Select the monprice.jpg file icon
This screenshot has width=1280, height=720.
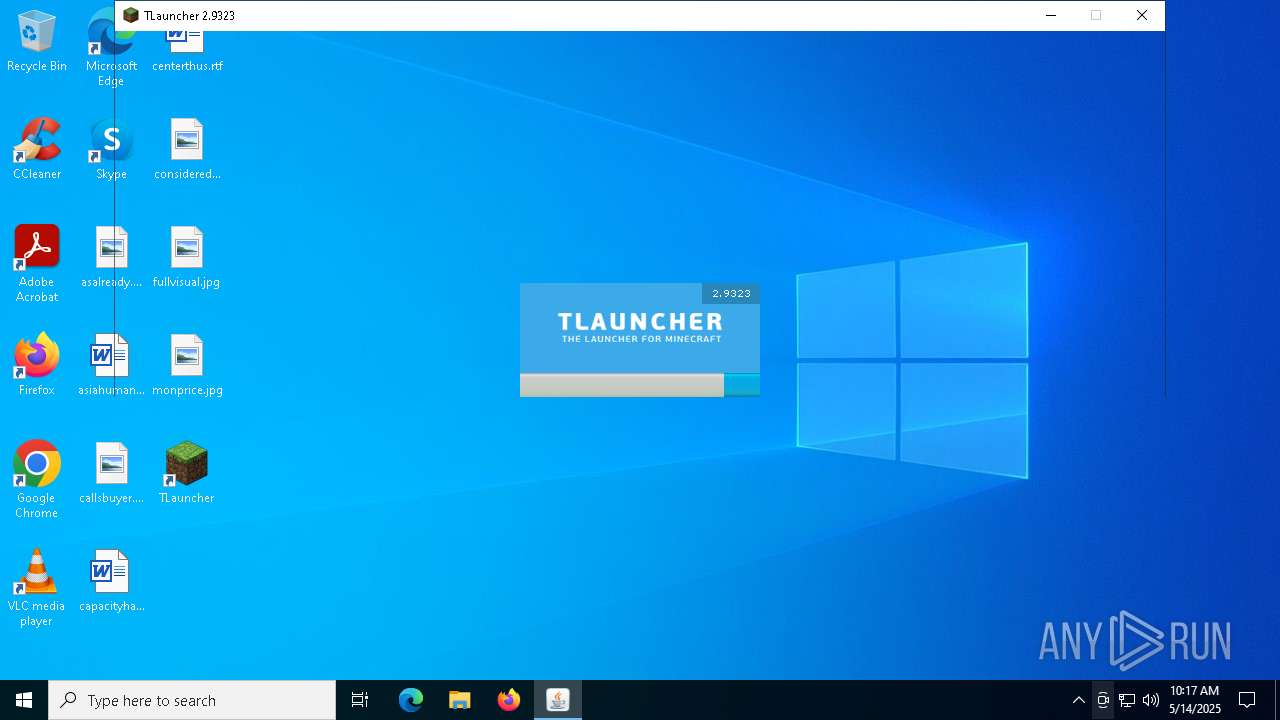(x=187, y=365)
